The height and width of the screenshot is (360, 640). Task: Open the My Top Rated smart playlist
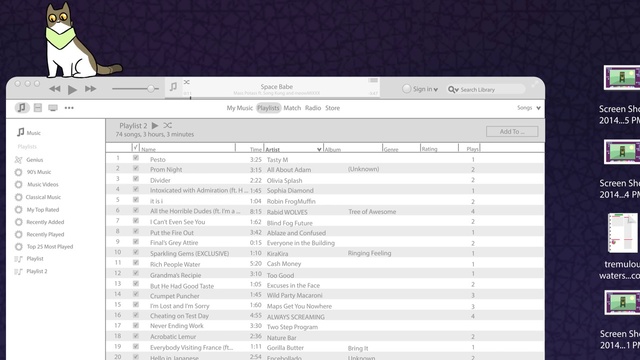[x=37, y=210]
